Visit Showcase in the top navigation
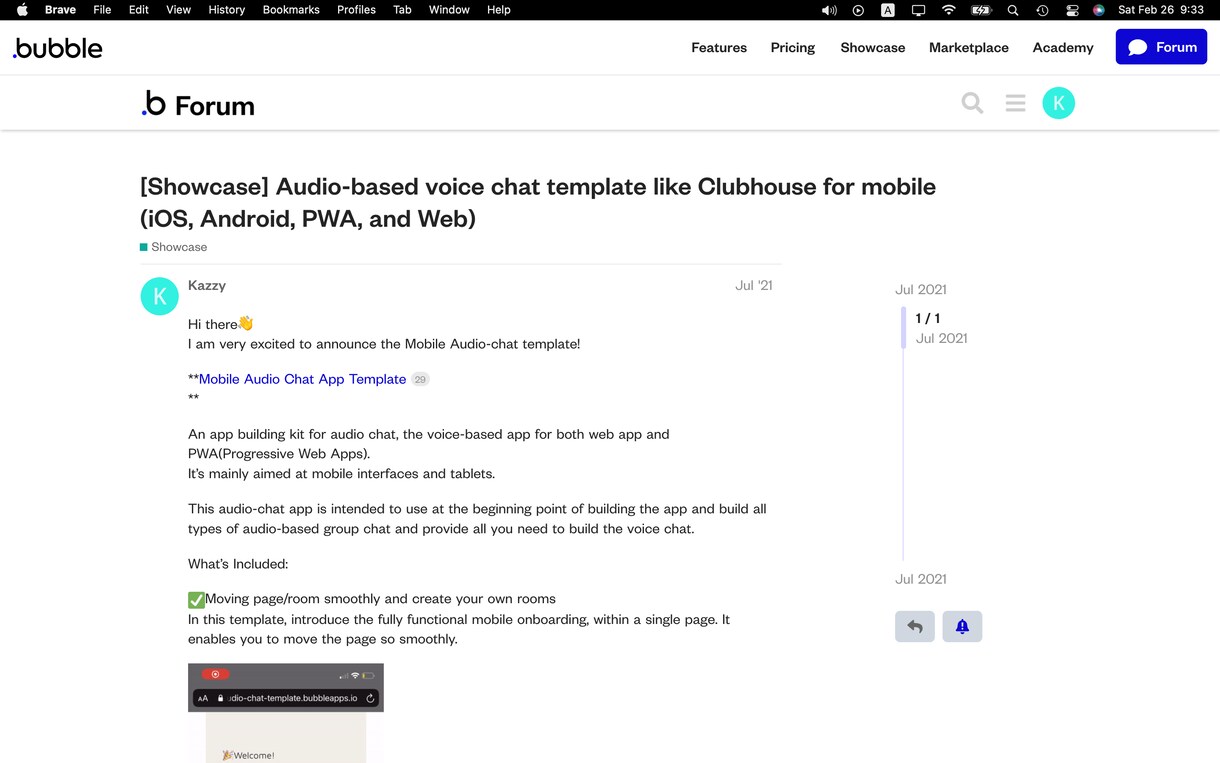Viewport: 1220px width, 763px height. 873,47
